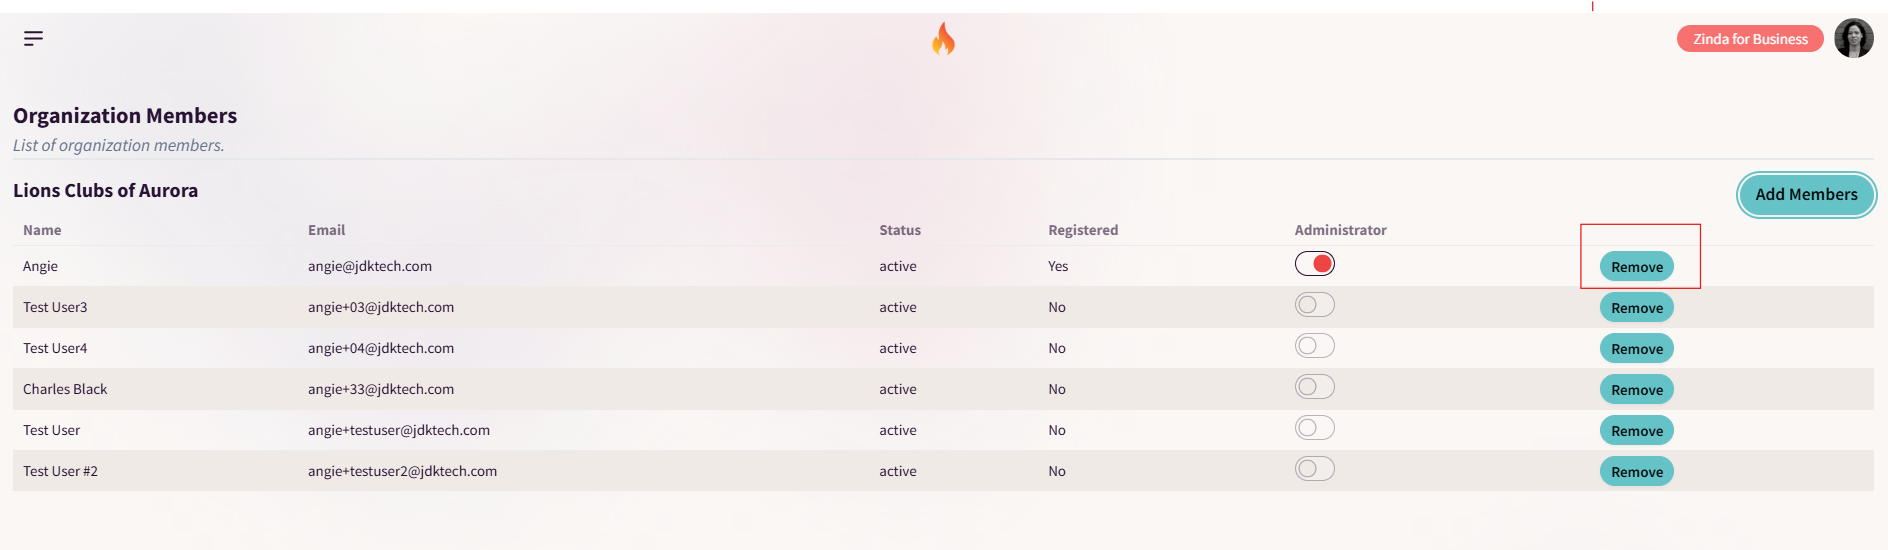The image size is (1888, 550).
Task: Click Zinda for Business button
Action: 1750,39
